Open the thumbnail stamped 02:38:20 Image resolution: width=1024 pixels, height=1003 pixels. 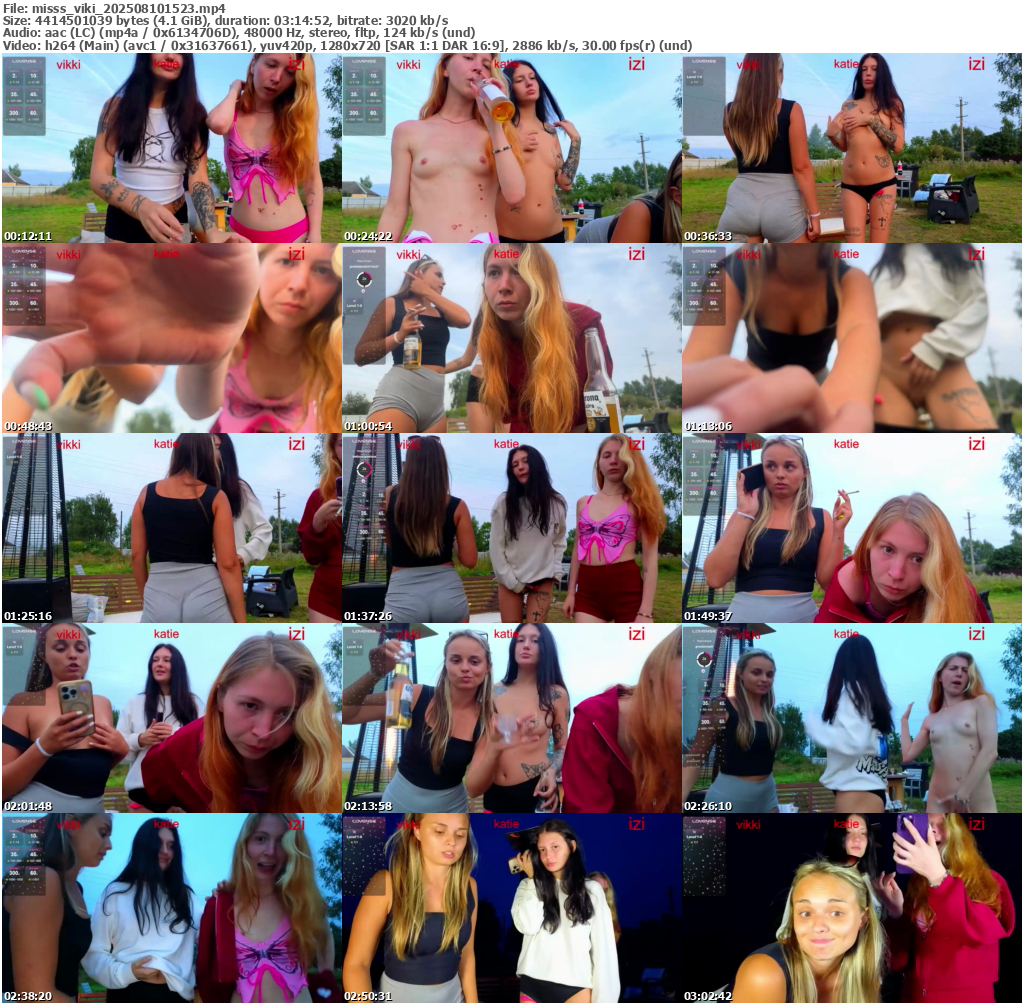point(172,908)
